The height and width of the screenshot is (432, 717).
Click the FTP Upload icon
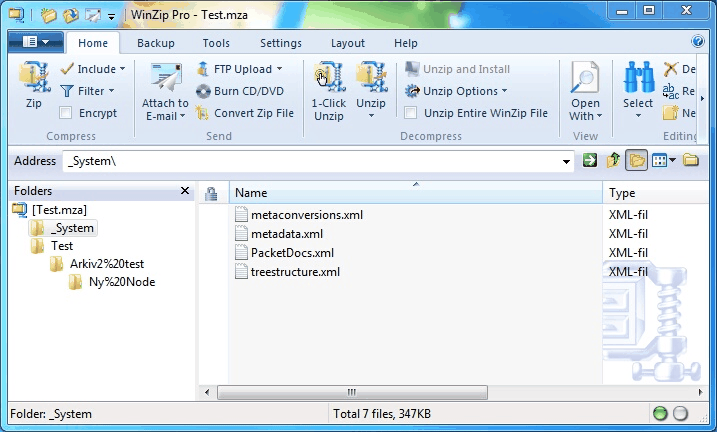[202, 69]
